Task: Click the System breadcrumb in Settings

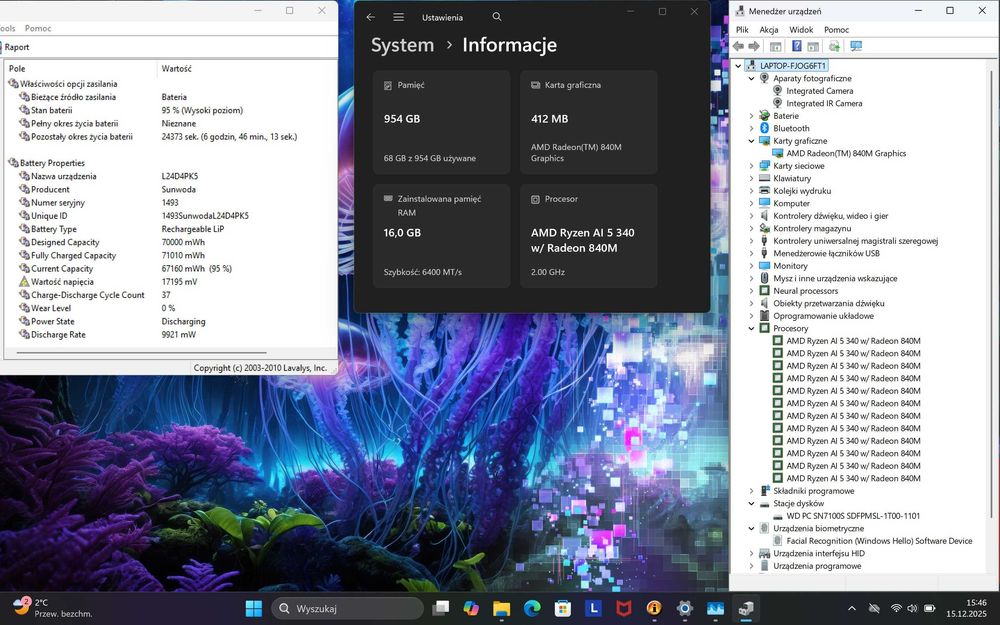Action: click(x=402, y=45)
